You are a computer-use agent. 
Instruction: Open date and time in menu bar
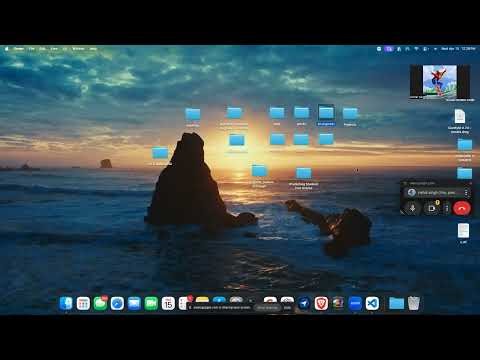click(458, 49)
